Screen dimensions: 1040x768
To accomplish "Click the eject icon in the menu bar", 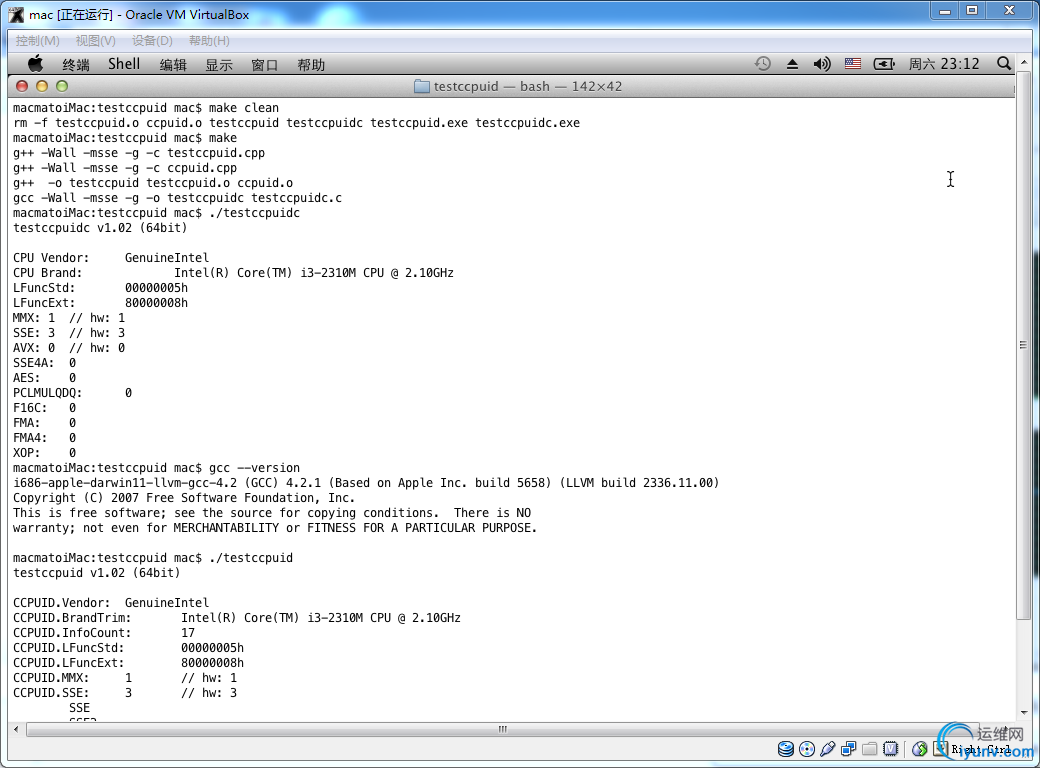I will [x=792, y=64].
